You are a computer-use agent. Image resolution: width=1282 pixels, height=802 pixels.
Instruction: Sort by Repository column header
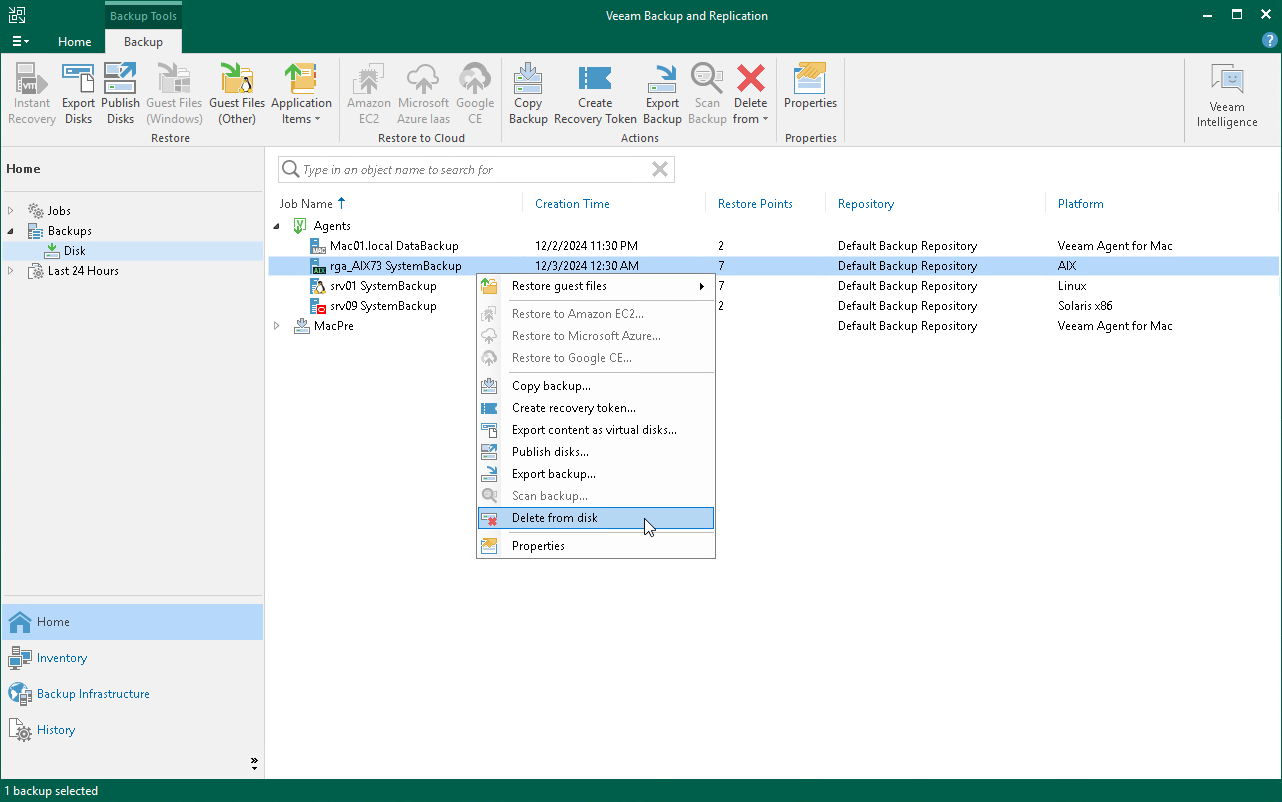click(866, 203)
